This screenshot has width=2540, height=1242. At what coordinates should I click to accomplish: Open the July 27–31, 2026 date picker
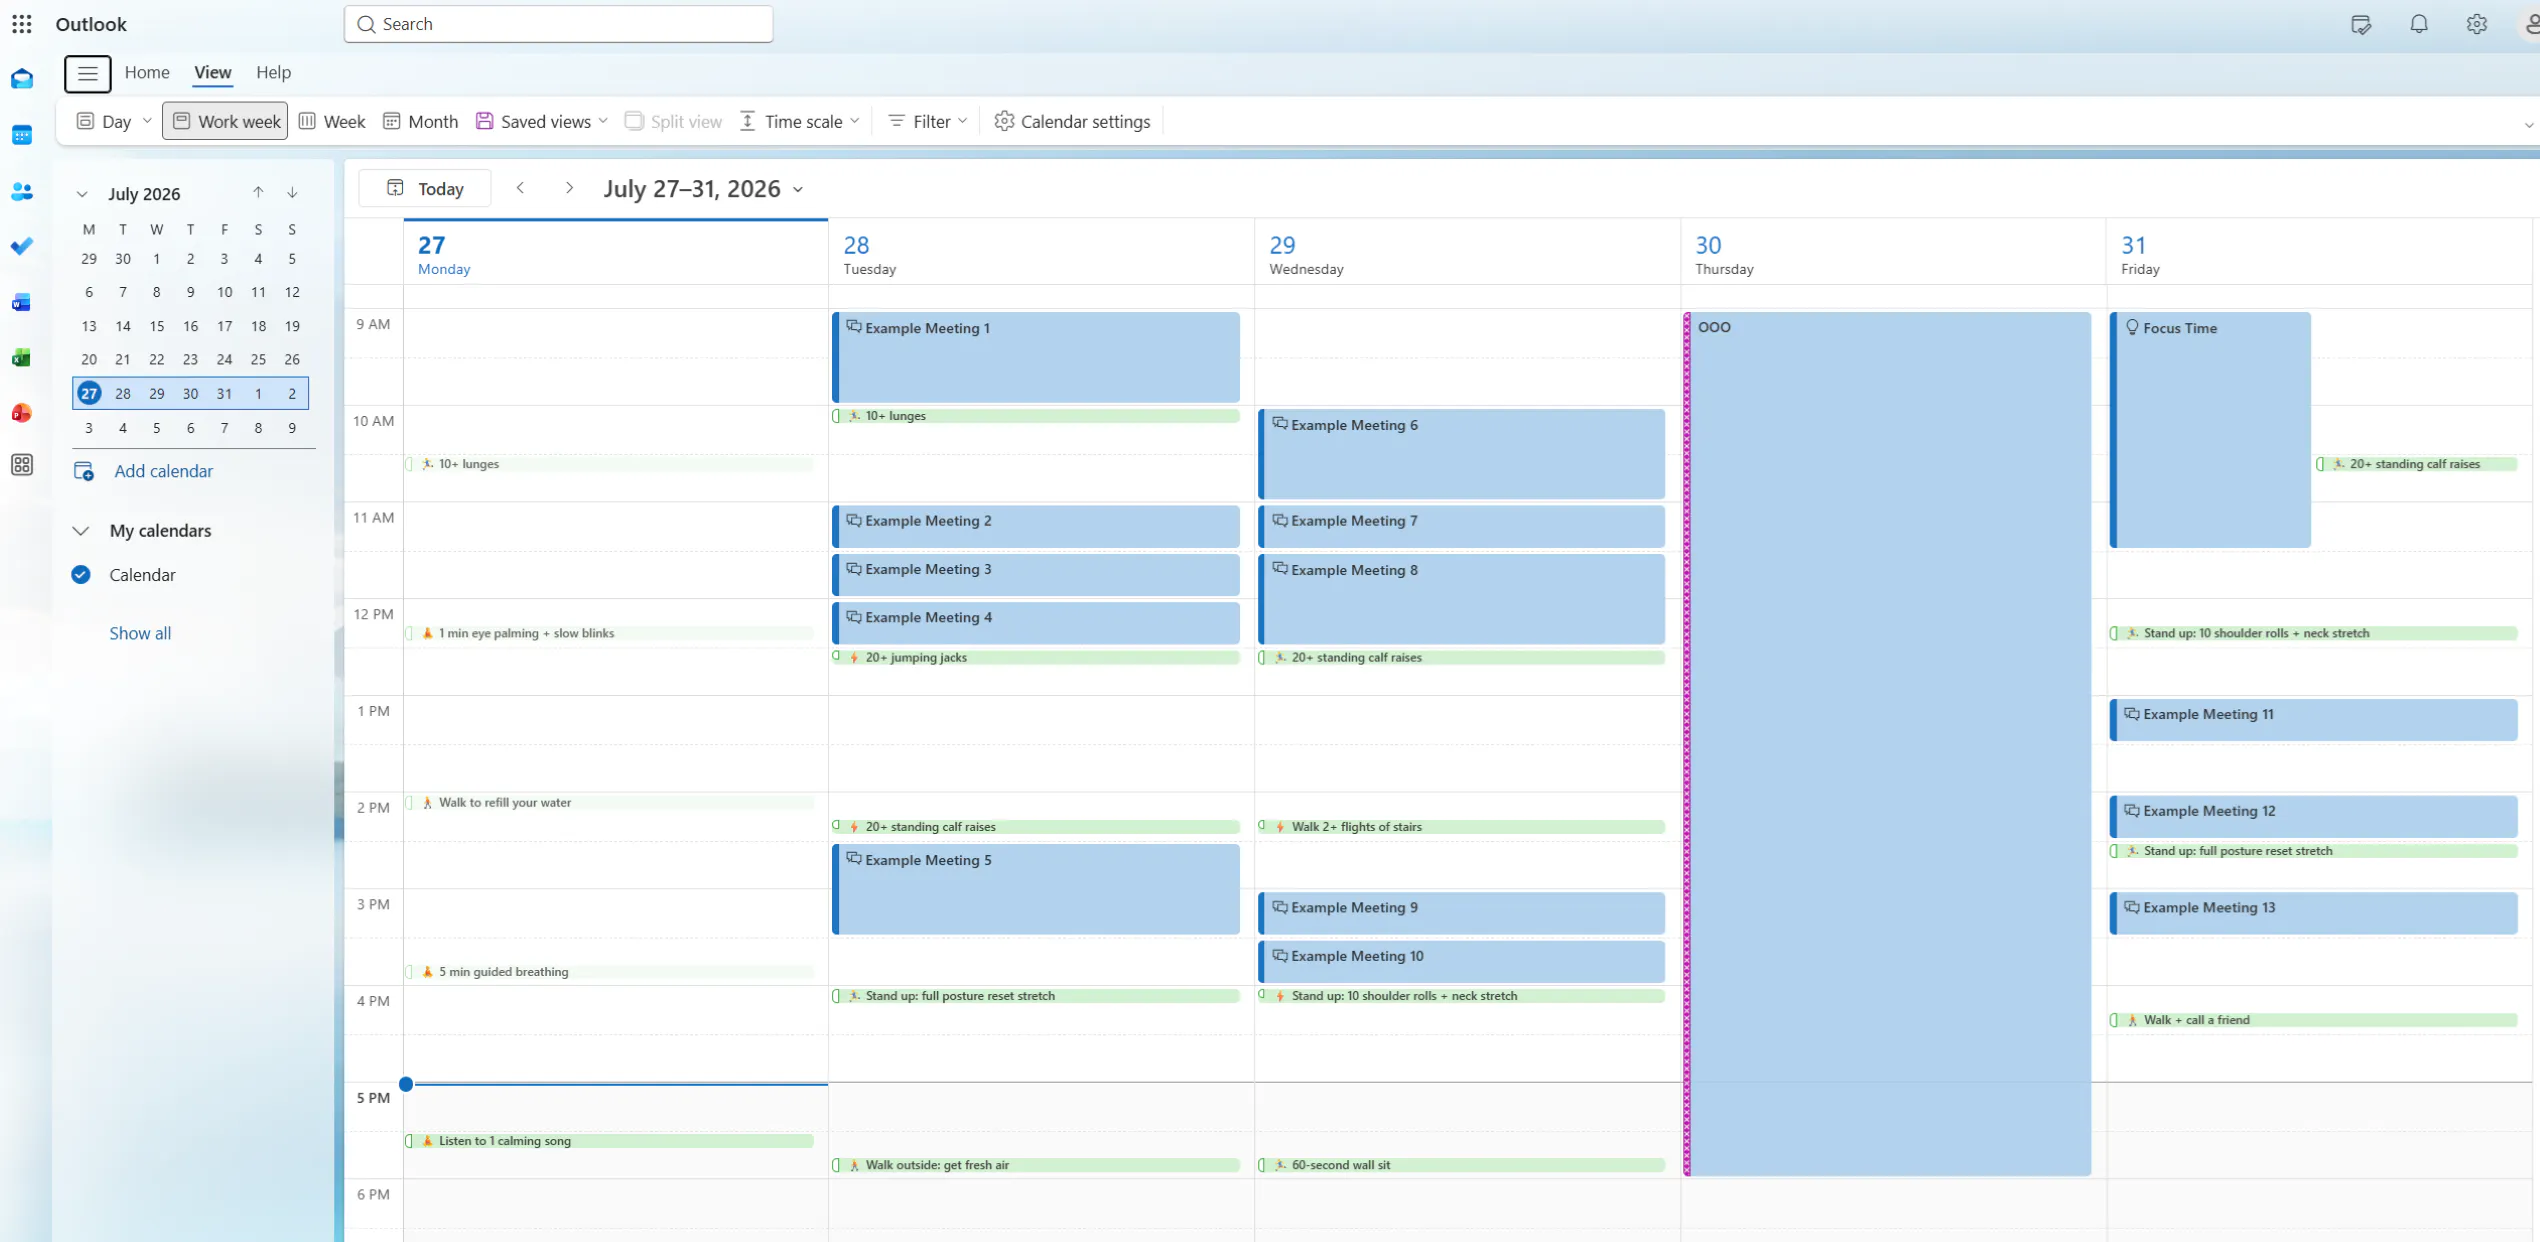click(703, 189)
